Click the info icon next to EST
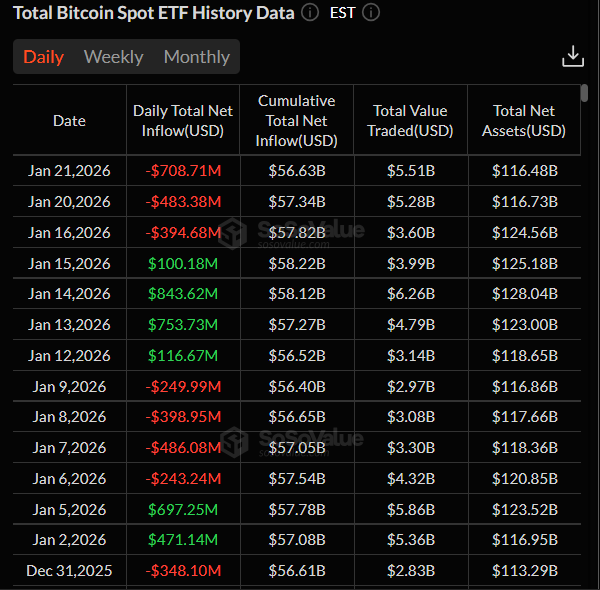Image resolution: width=600 pixels, height=590 pixels. point(372,13)
